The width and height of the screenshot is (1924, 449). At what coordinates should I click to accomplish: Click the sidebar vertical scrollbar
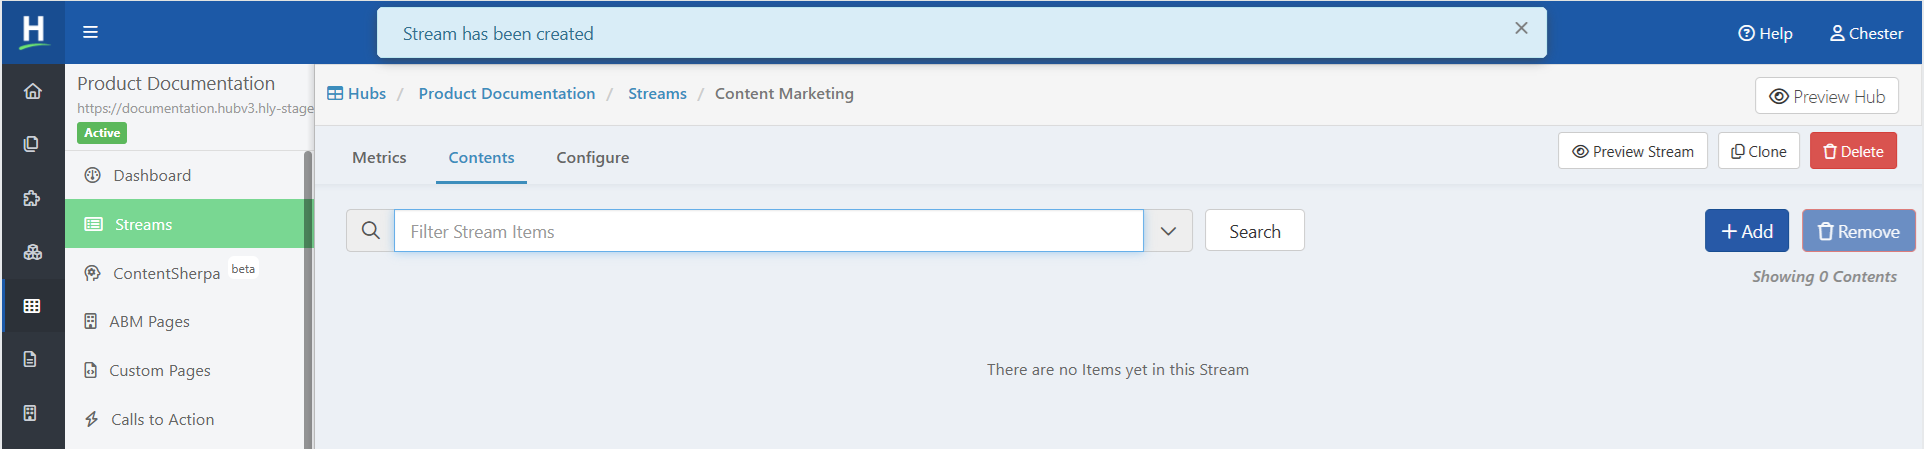click(308, 300)
